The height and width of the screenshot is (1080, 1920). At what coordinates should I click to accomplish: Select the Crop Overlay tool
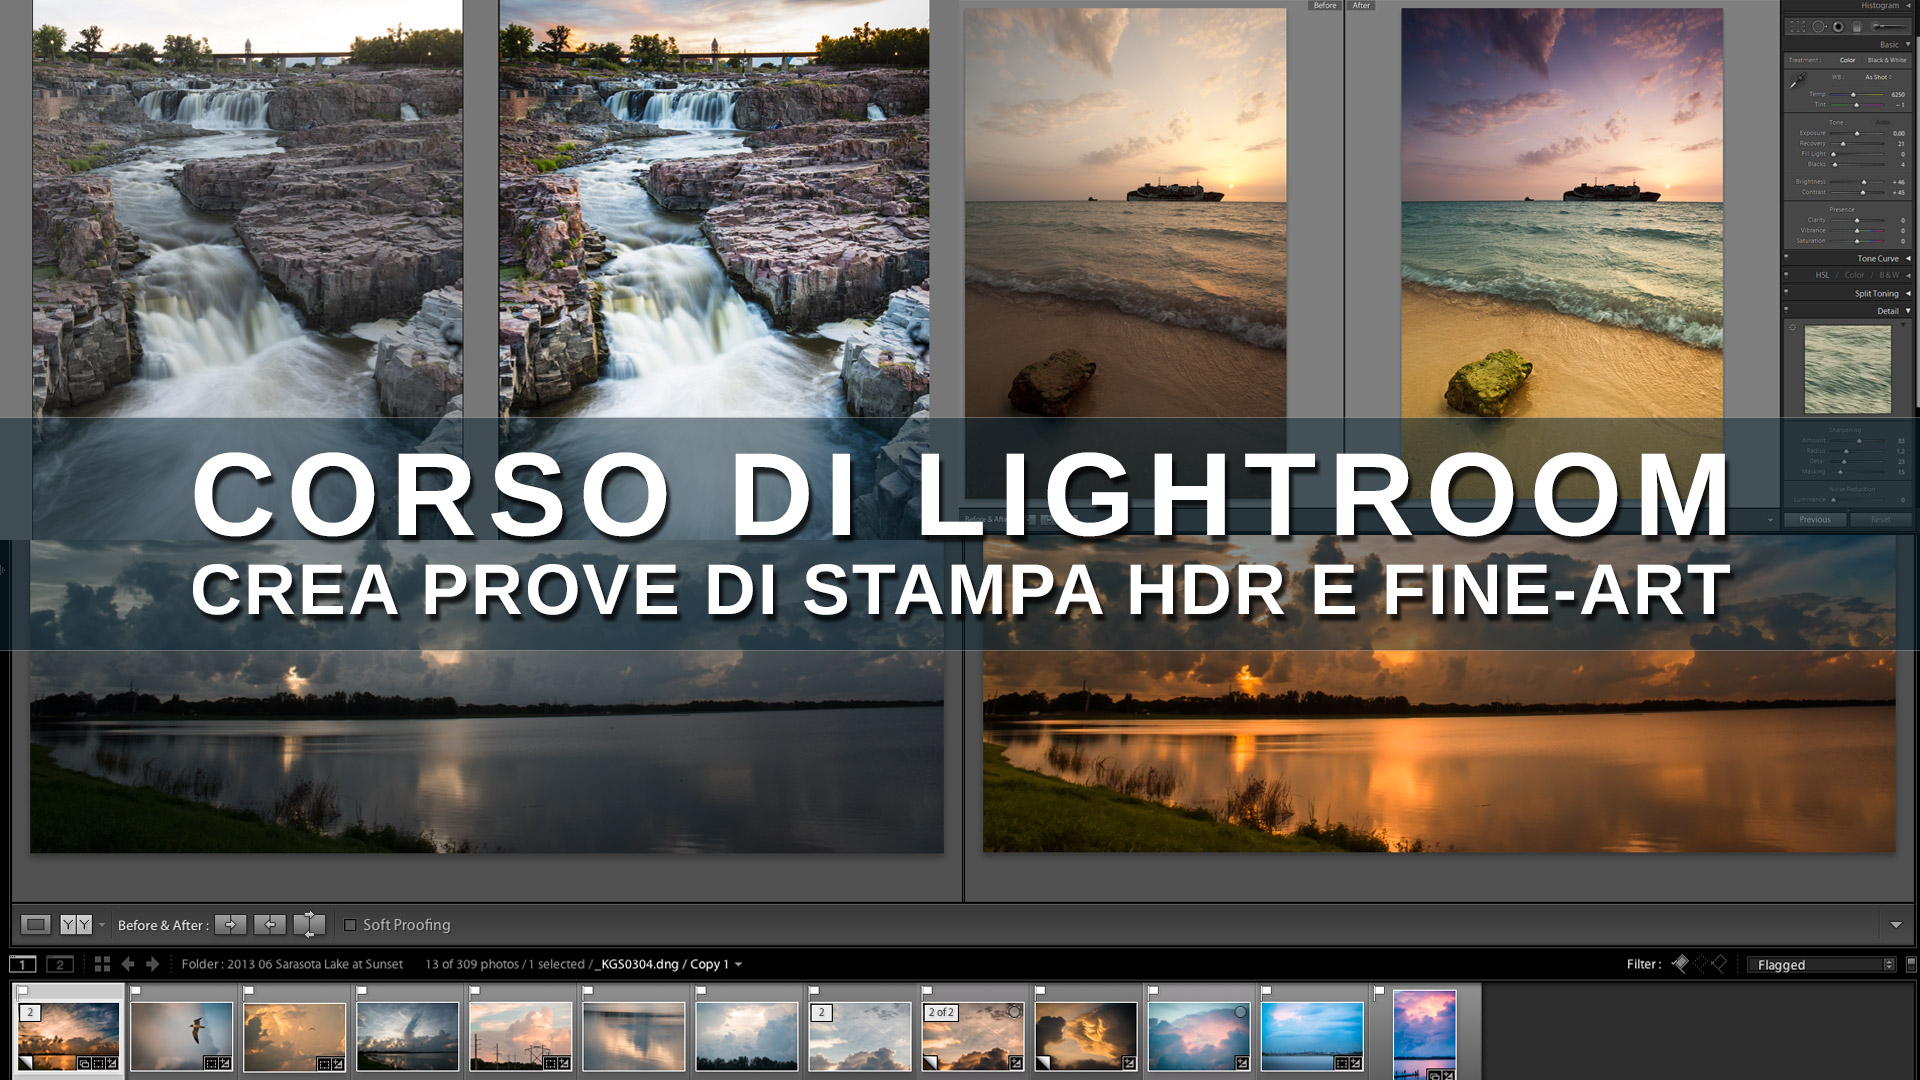[x=1797, y=27]
